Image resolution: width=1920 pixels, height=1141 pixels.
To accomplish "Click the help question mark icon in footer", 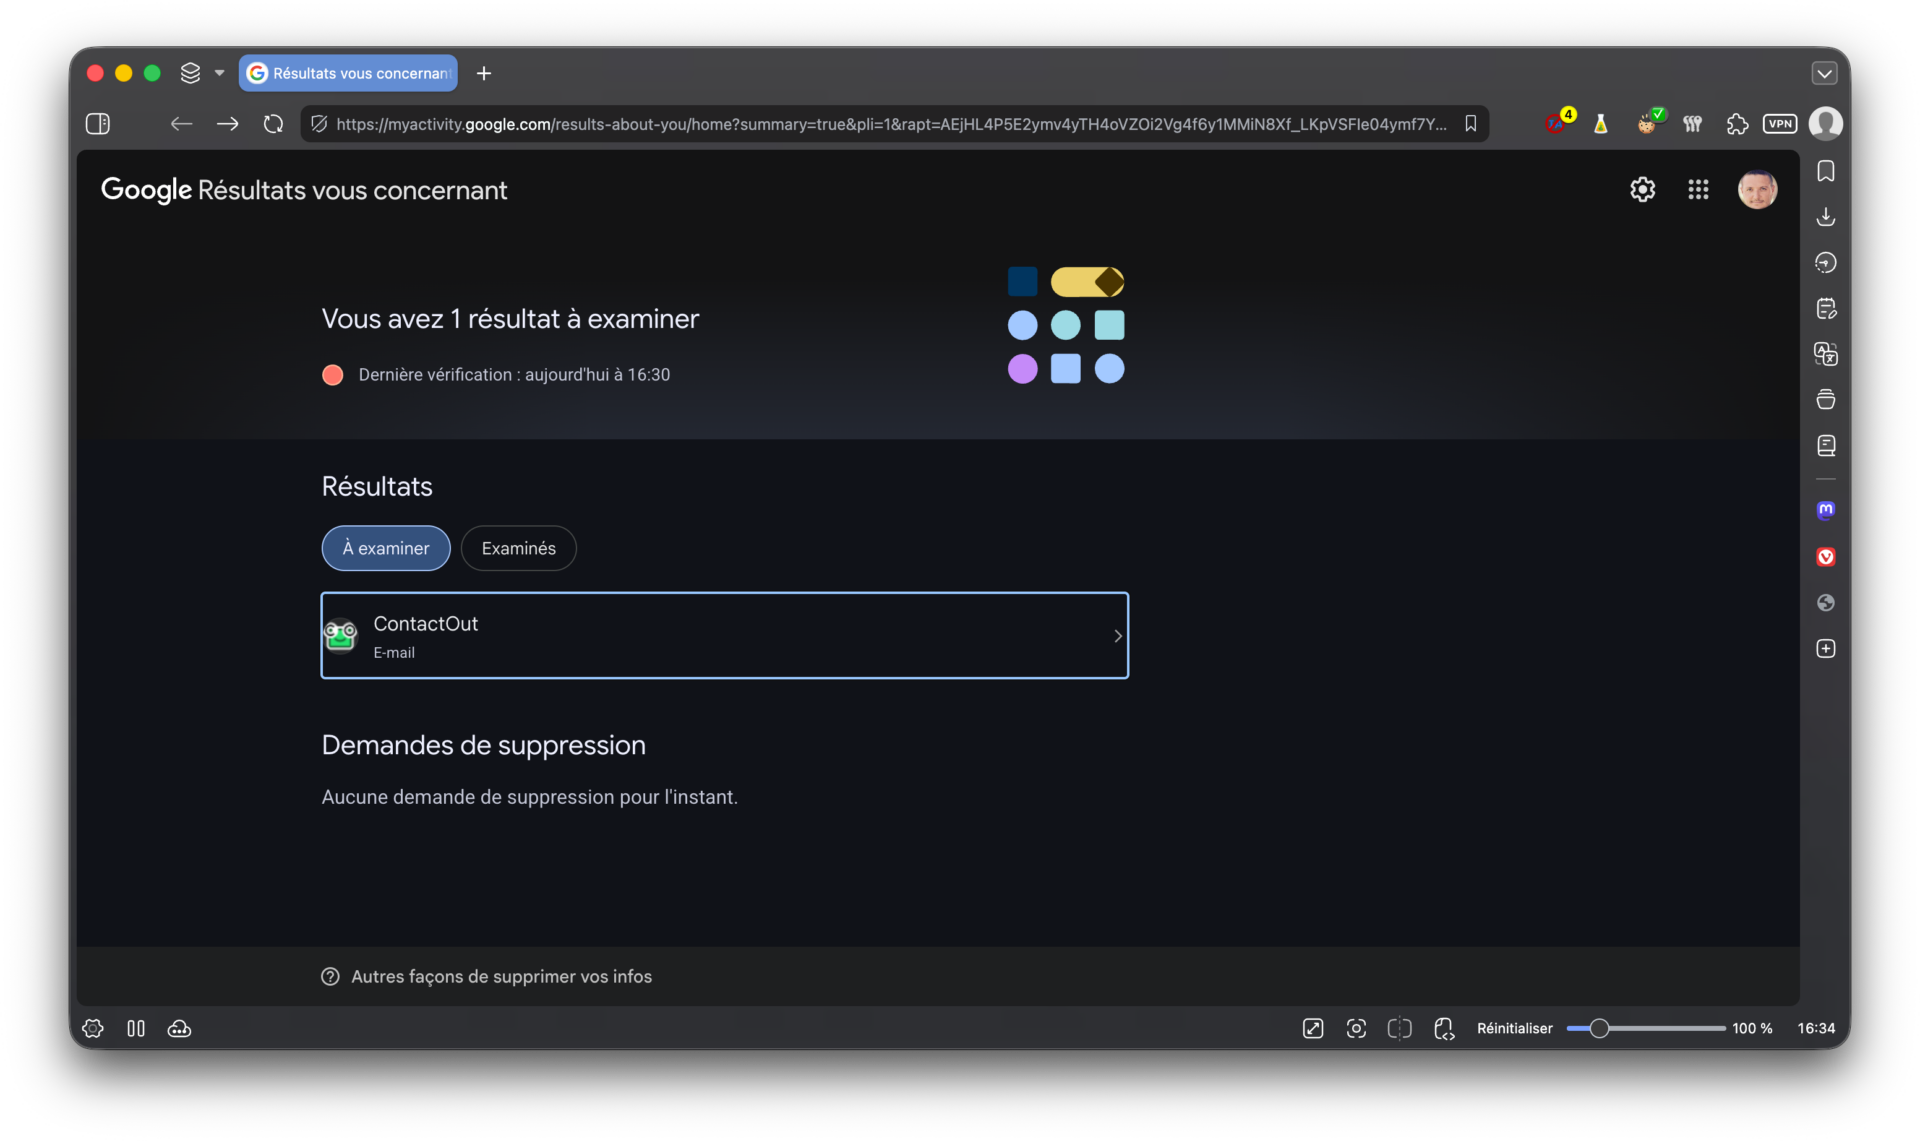I will [x=330, y=977].
